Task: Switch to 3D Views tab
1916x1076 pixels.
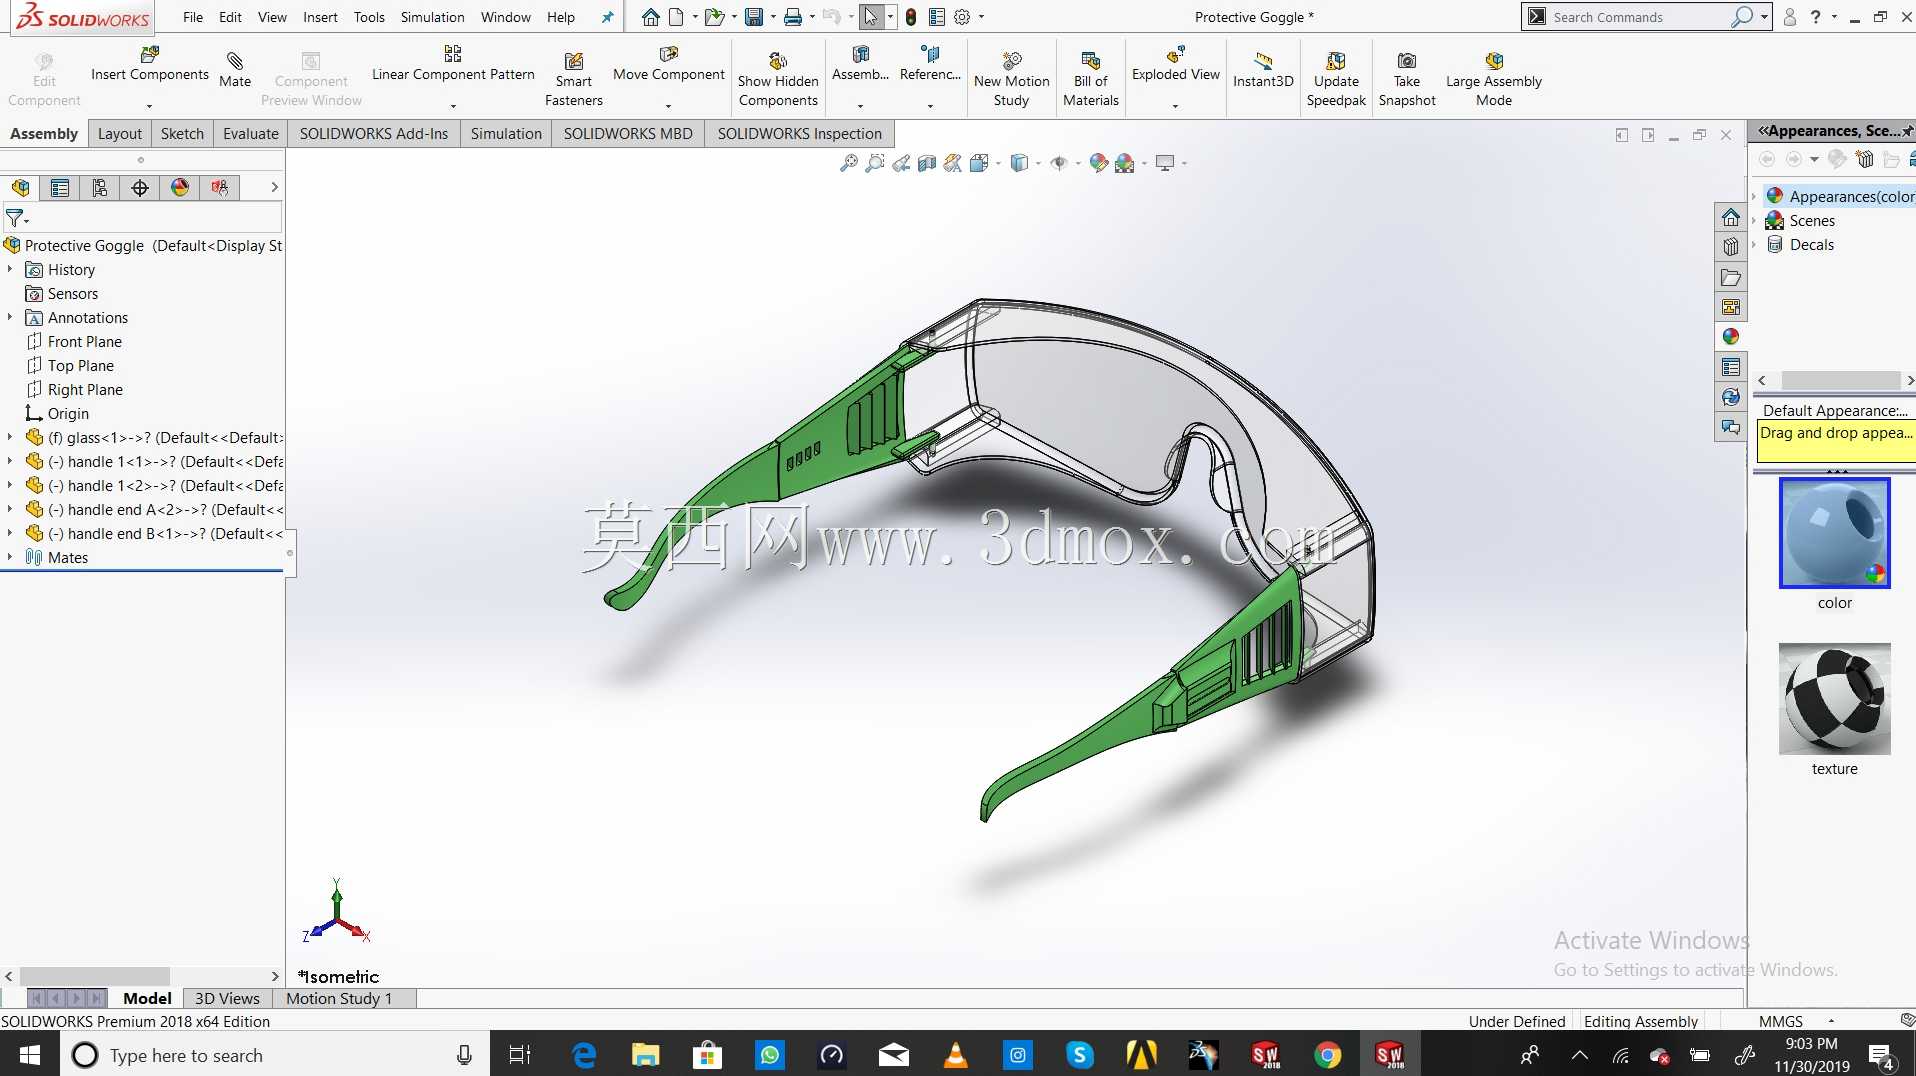Action: click(x=227, y=998)
